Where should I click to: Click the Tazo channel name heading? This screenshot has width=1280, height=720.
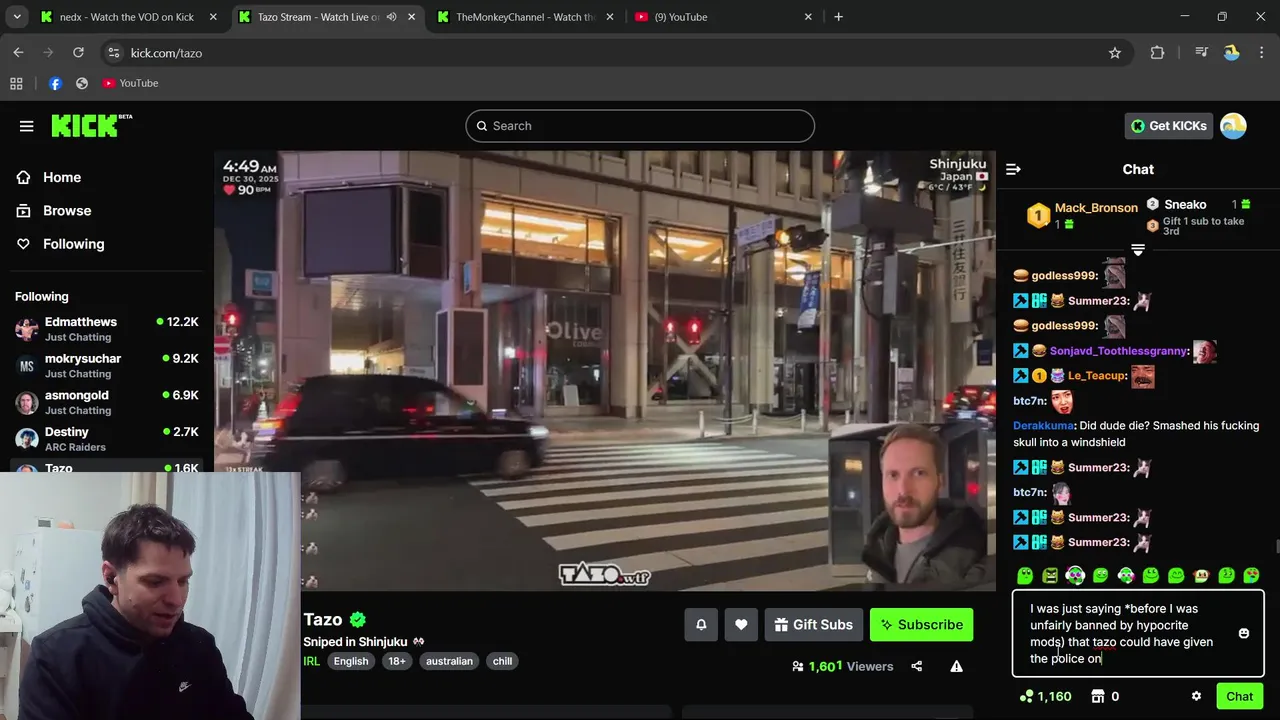click(323, 620)
